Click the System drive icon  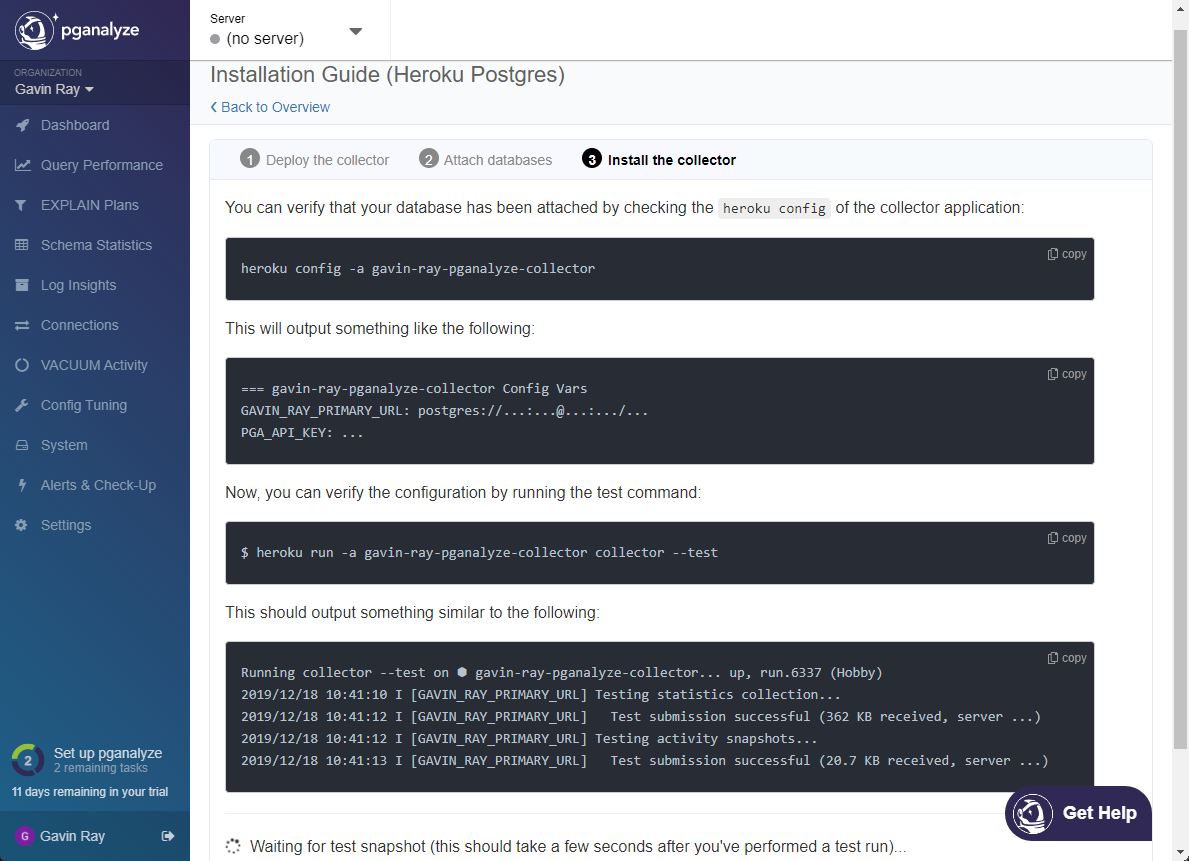click(22, 445)
